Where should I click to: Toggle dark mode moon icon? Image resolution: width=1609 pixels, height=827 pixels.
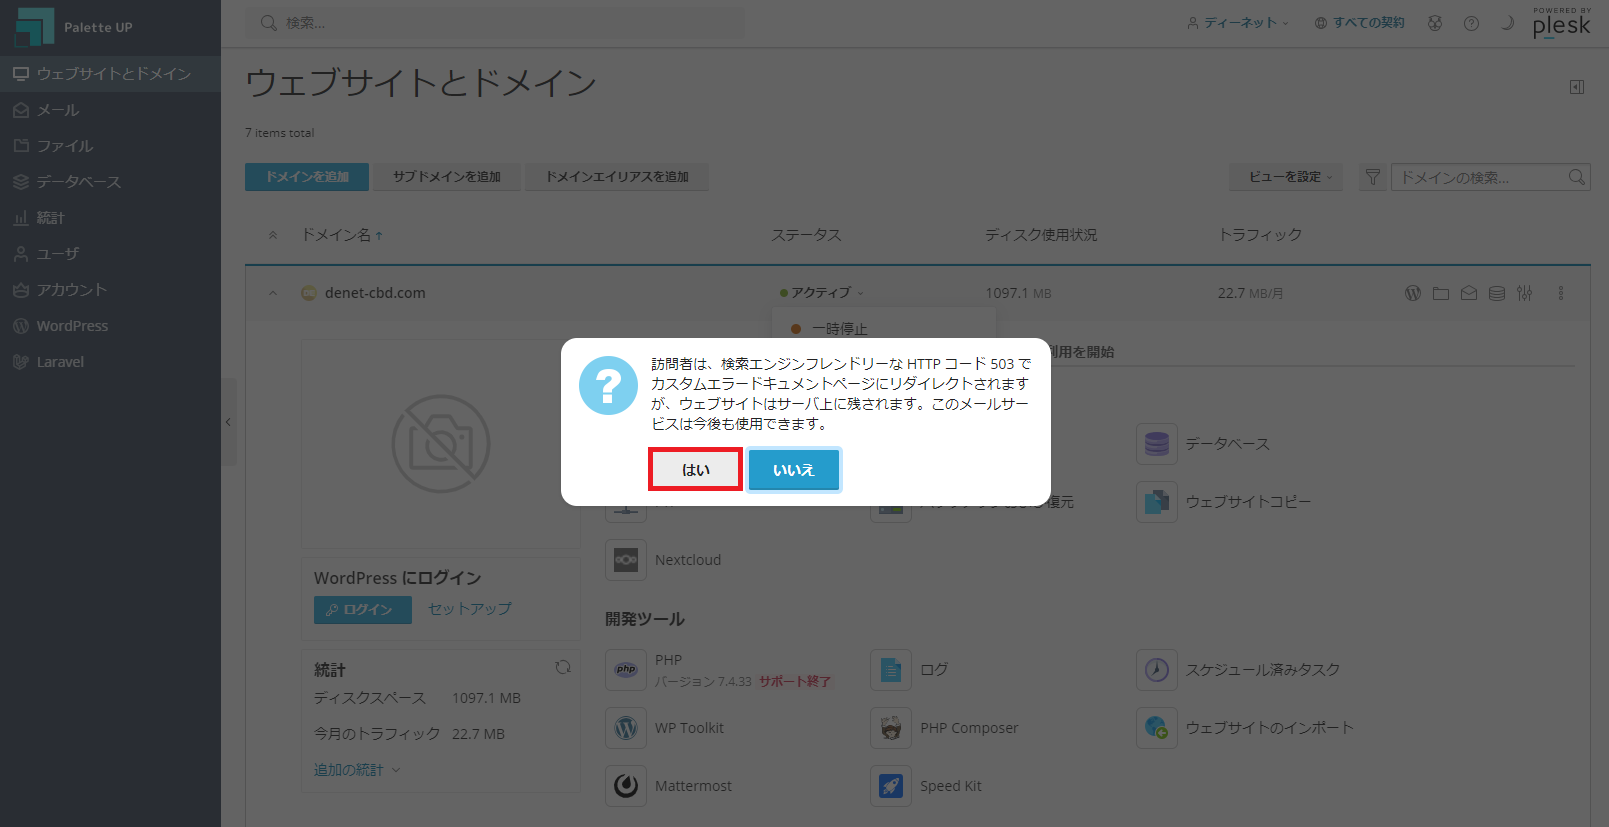[1507, 23]
